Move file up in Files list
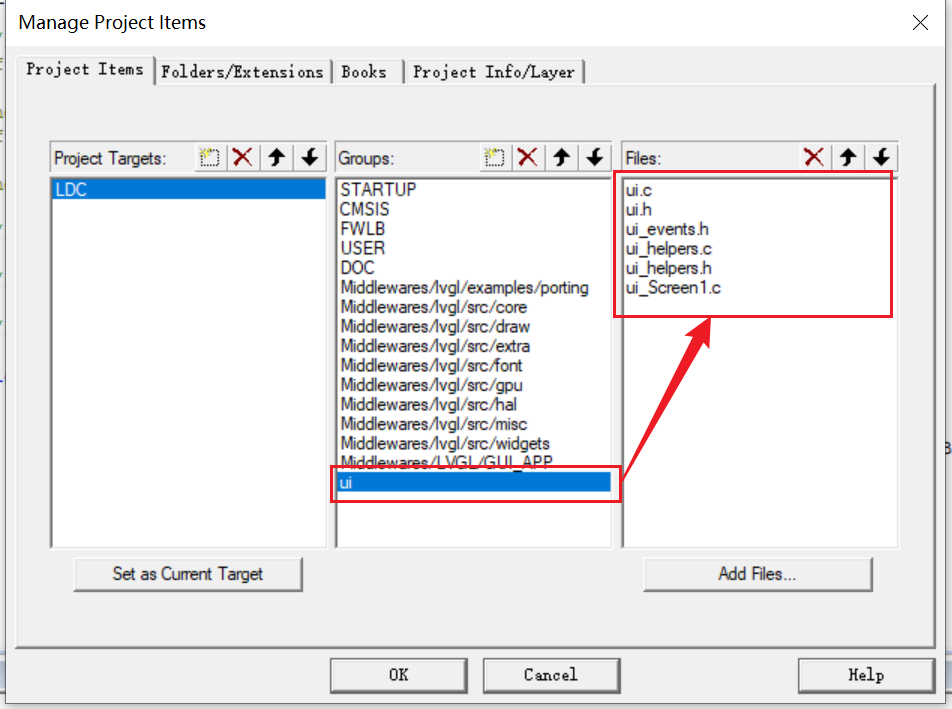952x709 pixels. coord(848,157)
